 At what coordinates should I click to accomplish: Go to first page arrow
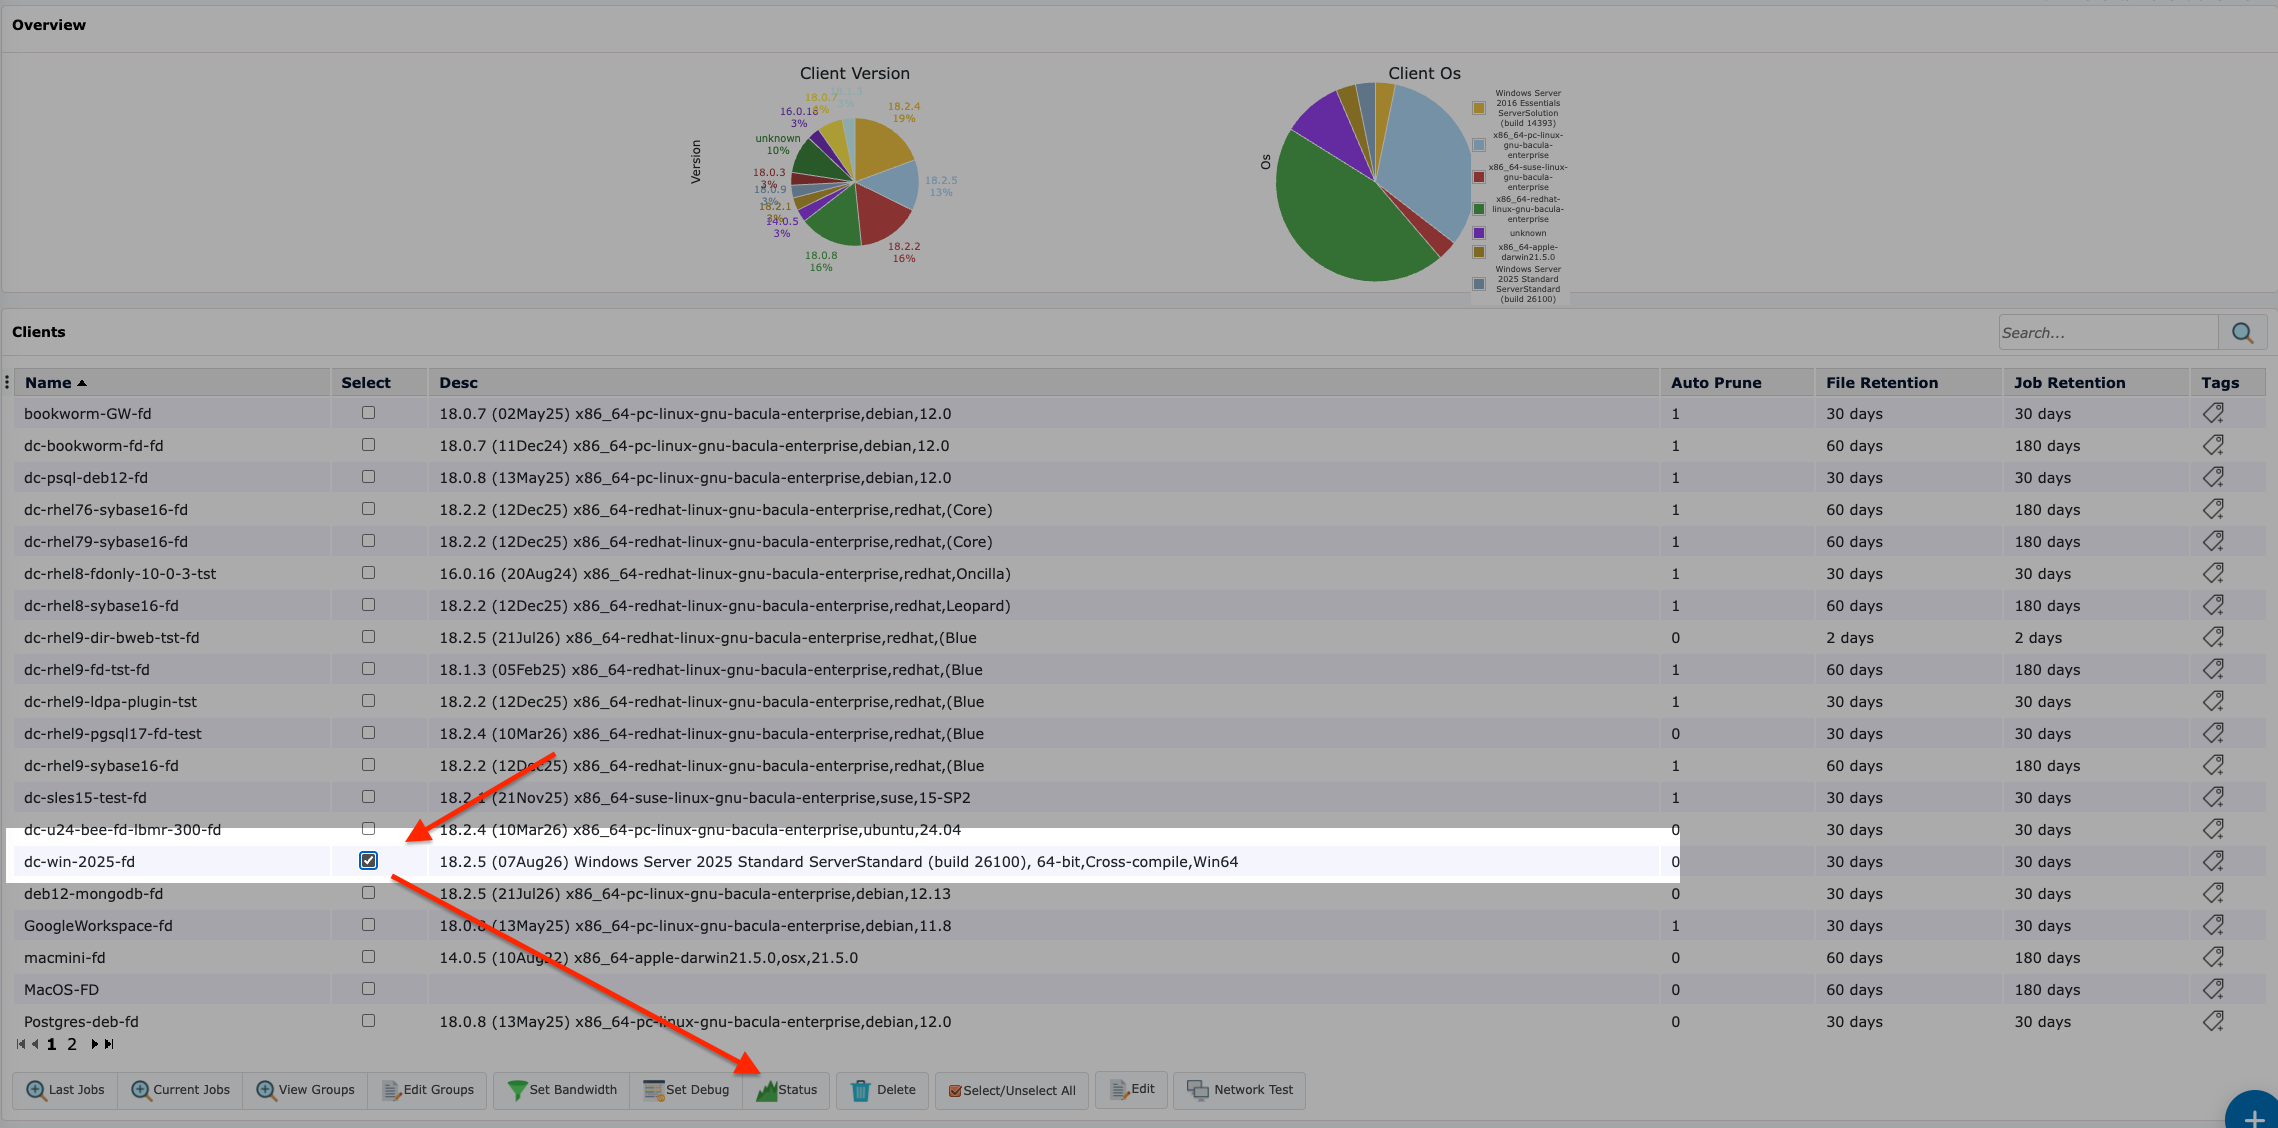coord(20,1044)
